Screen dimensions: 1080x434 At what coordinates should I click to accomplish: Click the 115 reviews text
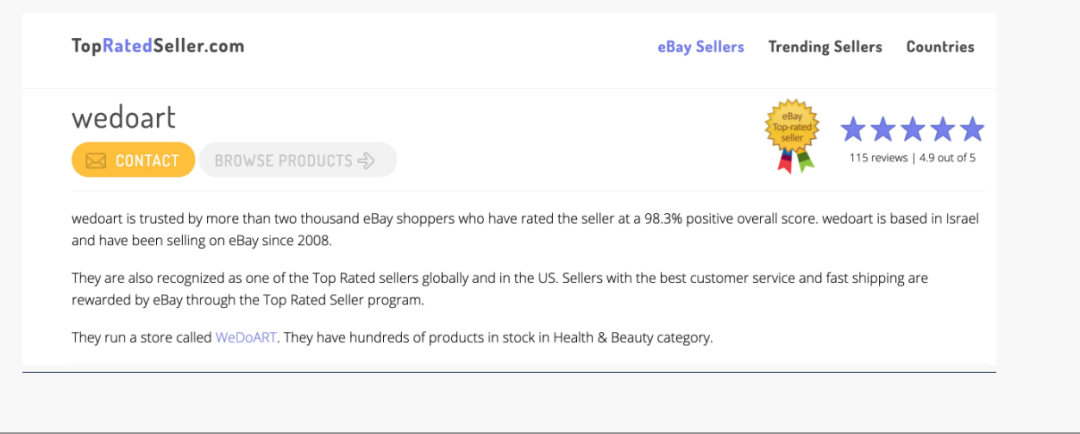point(878,158)
